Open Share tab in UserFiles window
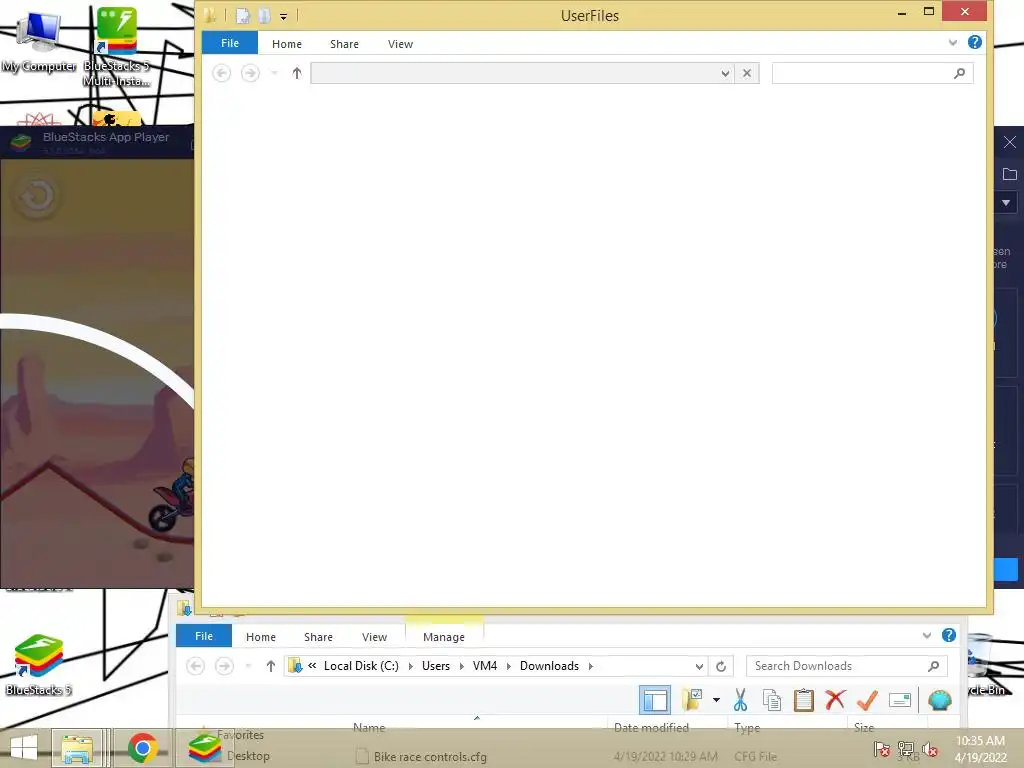The height and width of the screenshot is (768, 1024). [x=344, y=44]
